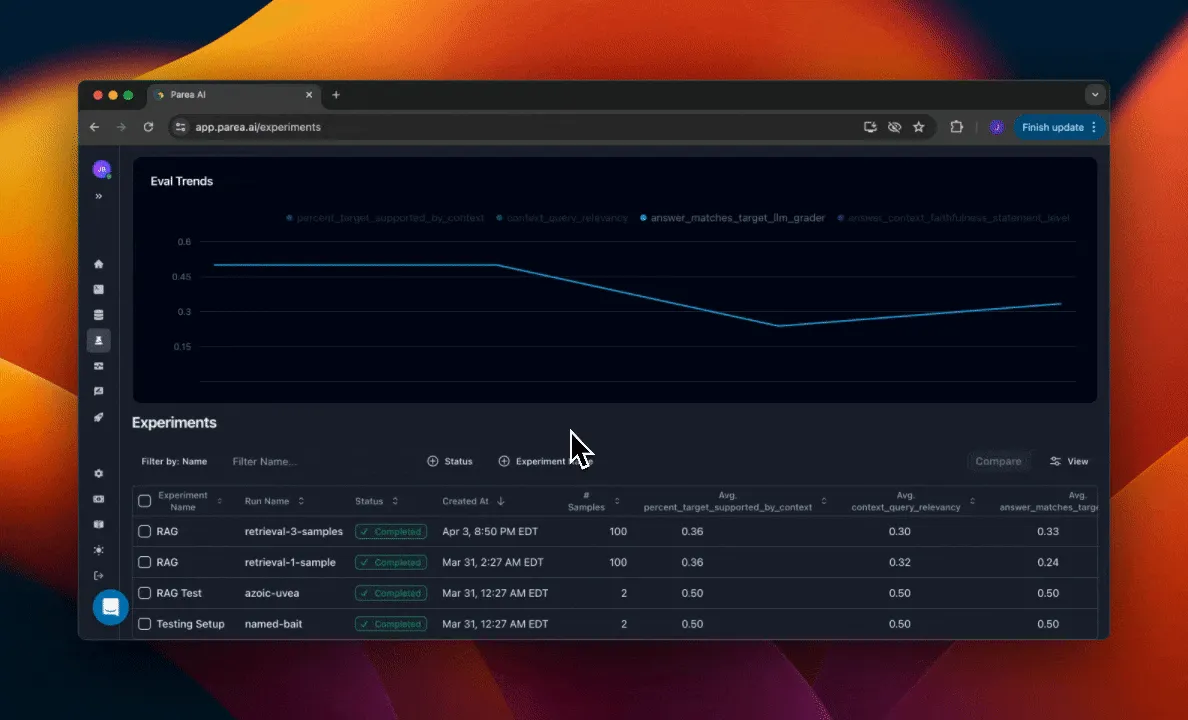Image resolution: width=1188 pixels, height=720 pixels.
Task: Toggle context_query_relevancy legend series
Action: [x=562, y=218]
